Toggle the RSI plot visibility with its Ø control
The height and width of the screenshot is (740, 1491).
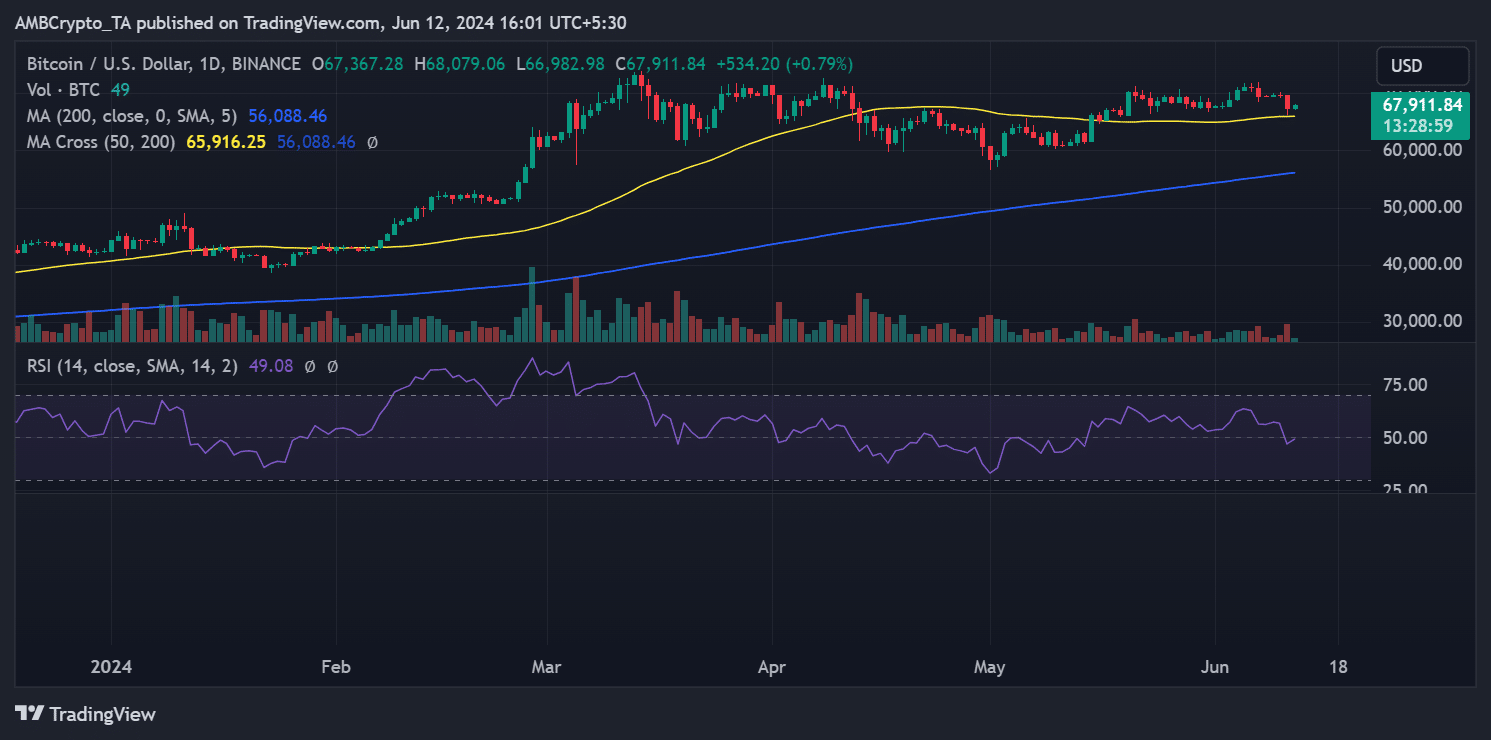click(x=308, y=366)
